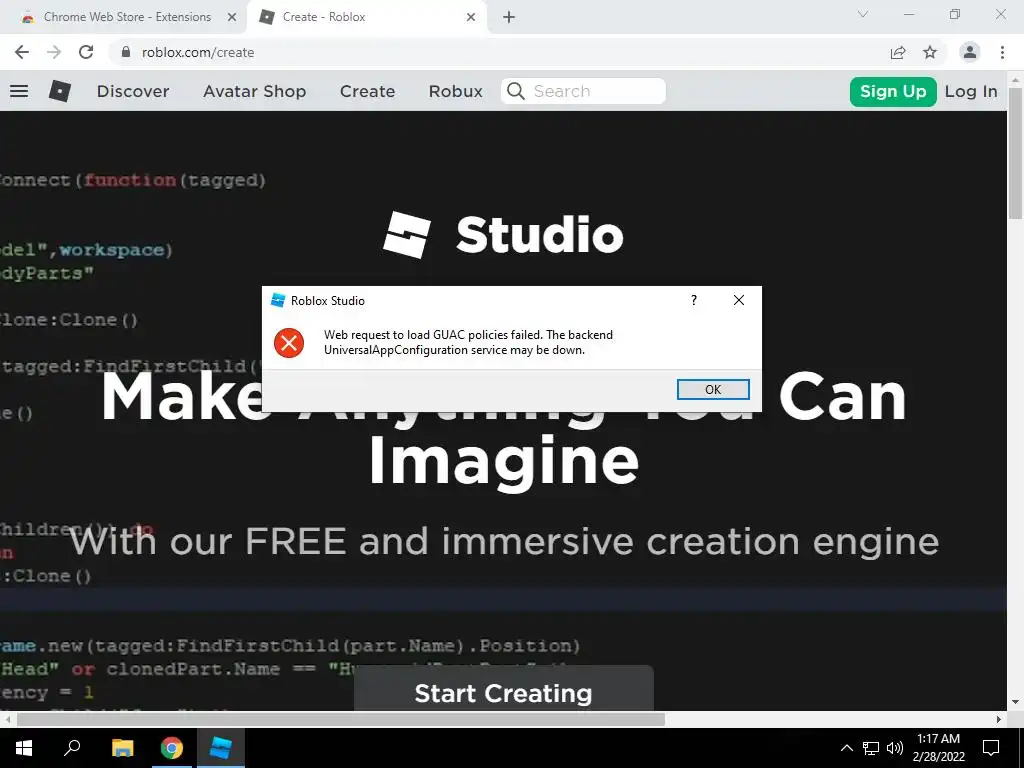This screenshot has height=768, width=1024.
Task: Open File Explorer from the taskbar
Action: tap(122, 748)
